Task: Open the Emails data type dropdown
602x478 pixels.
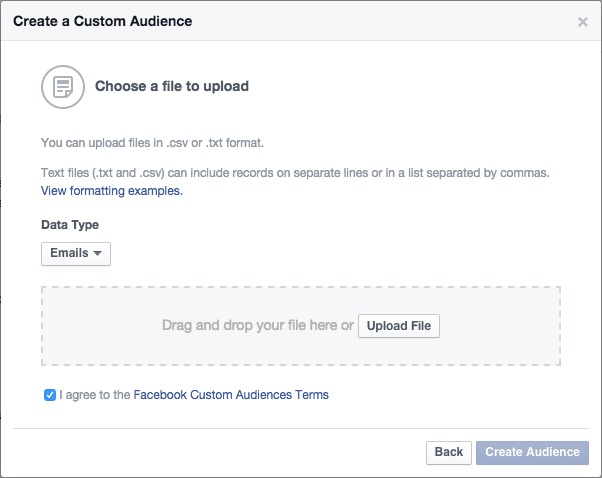Action: point(76,253)
